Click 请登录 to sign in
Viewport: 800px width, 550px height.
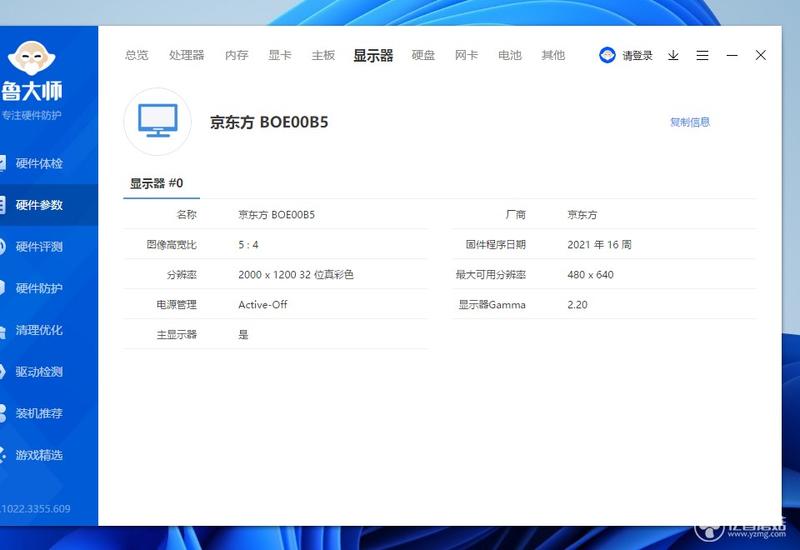pos(637,56)
